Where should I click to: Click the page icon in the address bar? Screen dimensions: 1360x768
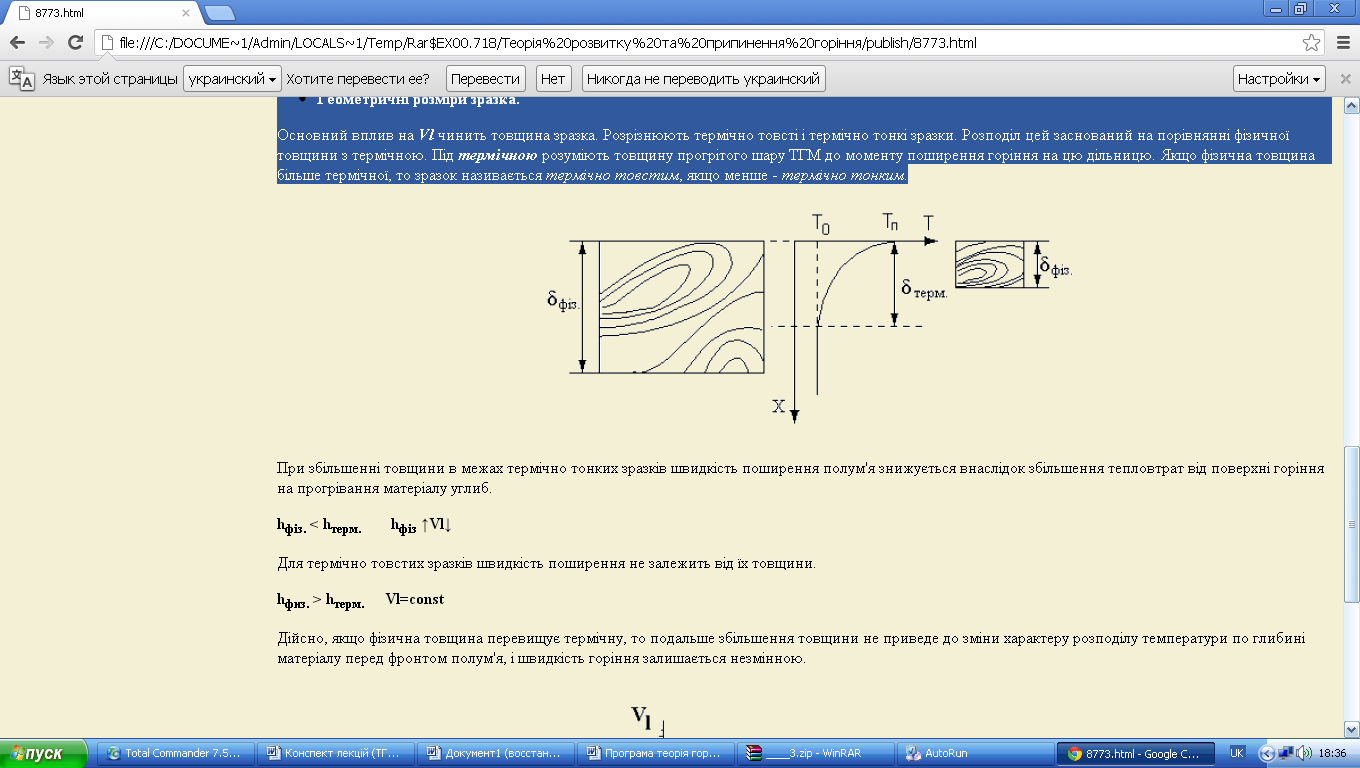(x=108, y=43)
